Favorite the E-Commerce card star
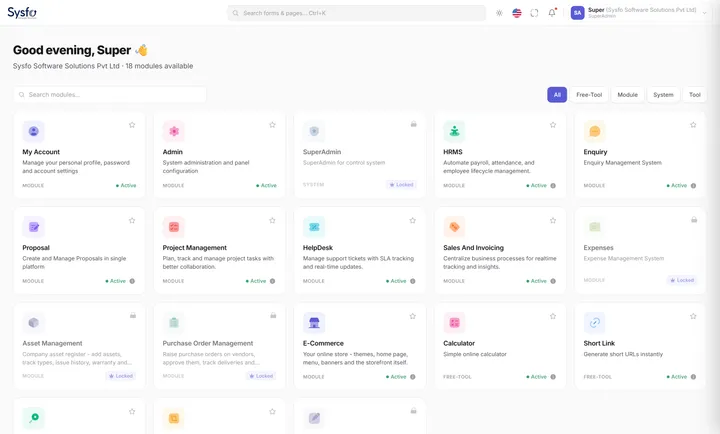The image size is (720, 434). [x=413, y=316]
